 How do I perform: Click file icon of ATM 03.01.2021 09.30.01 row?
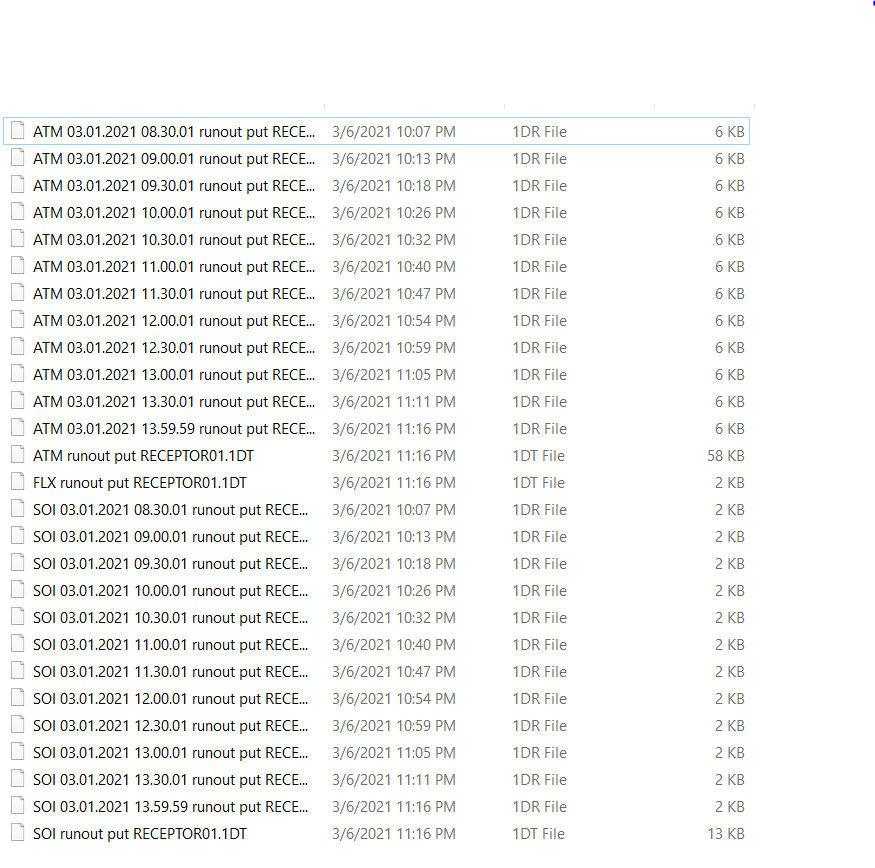click(18, 185)
